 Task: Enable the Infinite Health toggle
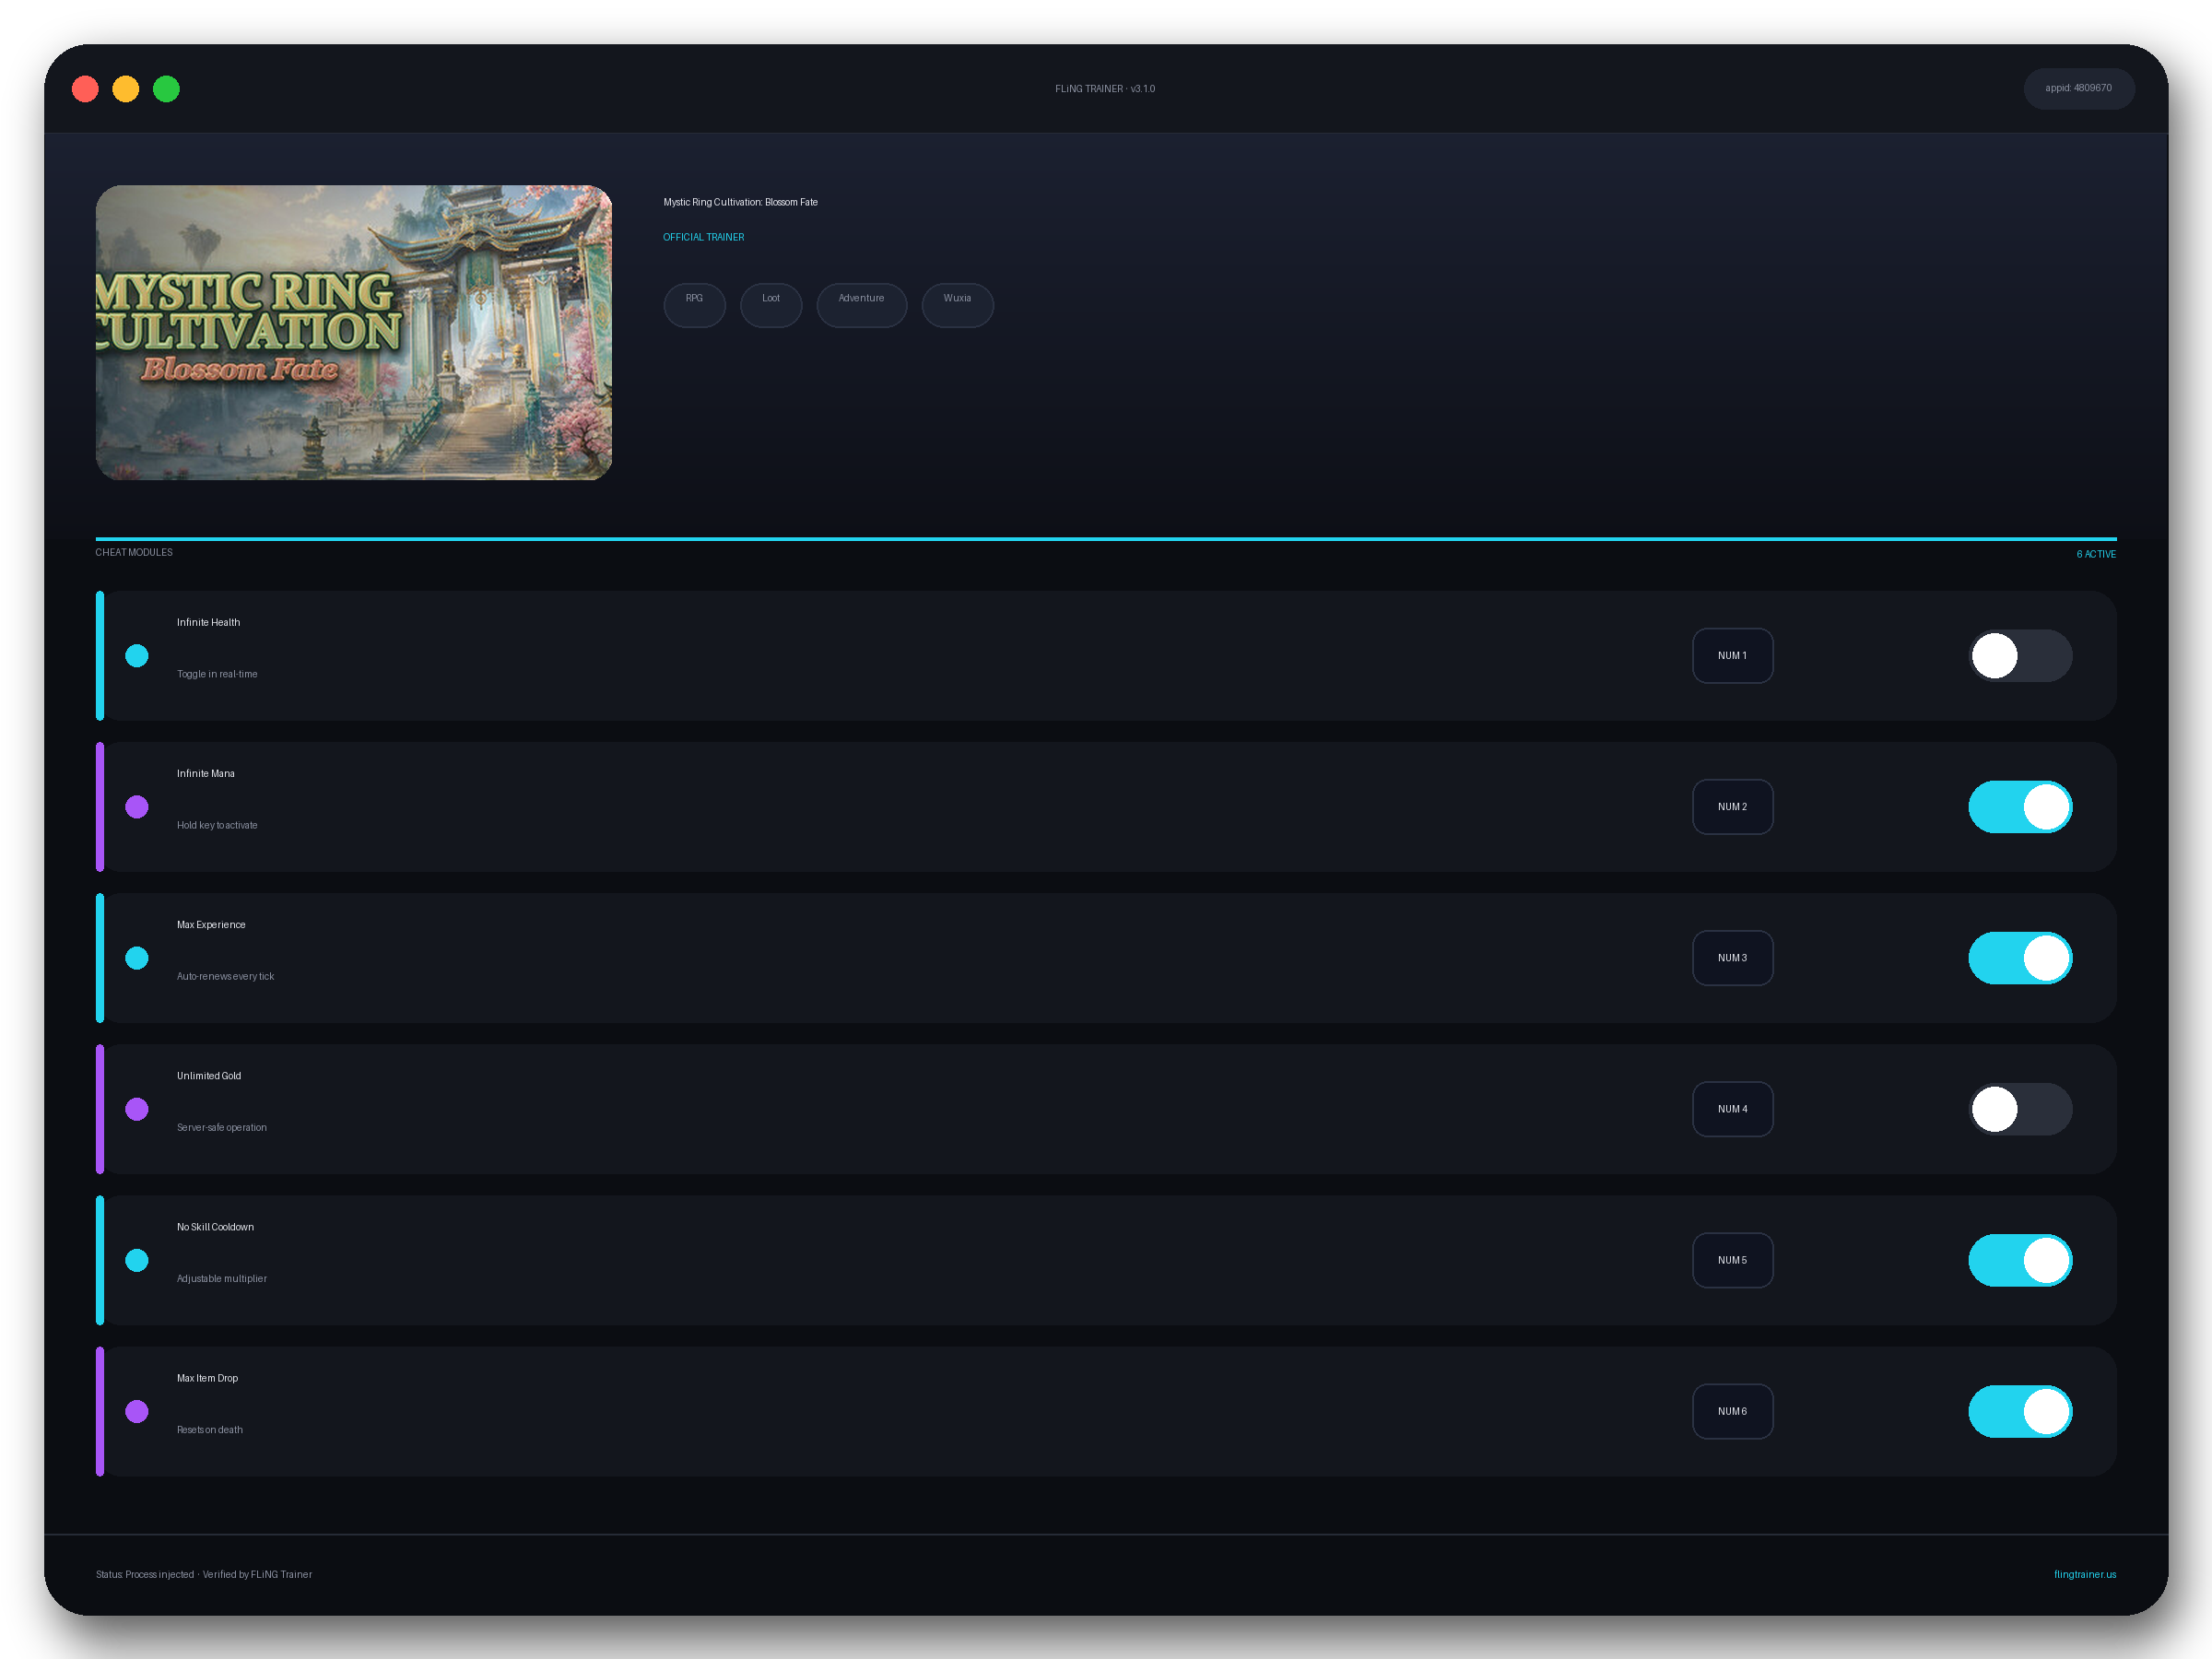tap(2020, 656)
